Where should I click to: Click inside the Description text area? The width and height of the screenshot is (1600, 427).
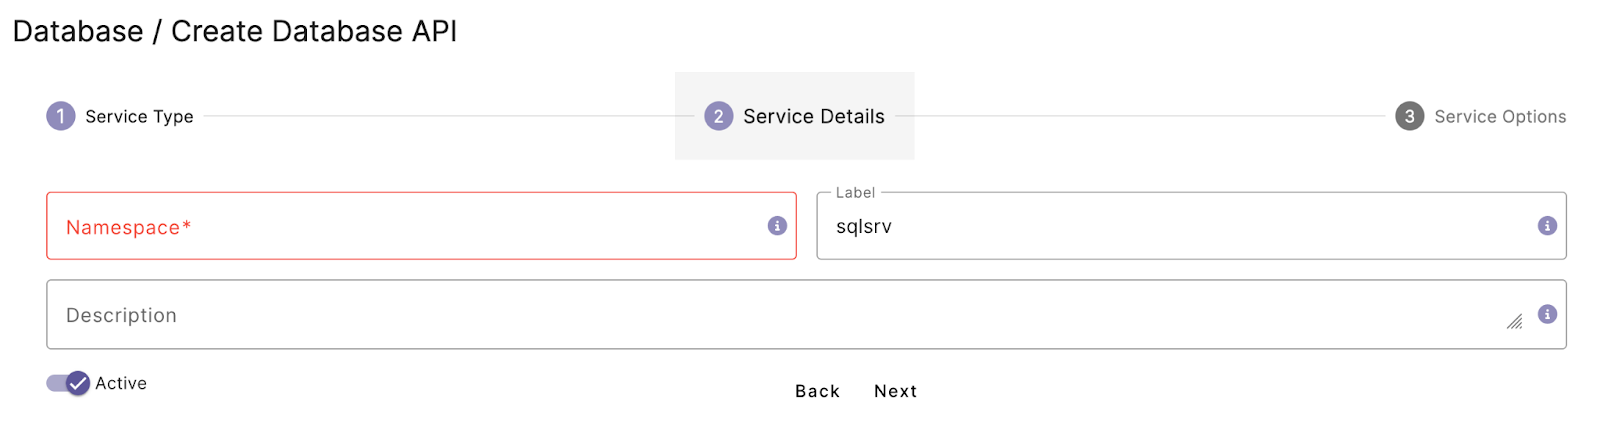[x=806, y=315]
